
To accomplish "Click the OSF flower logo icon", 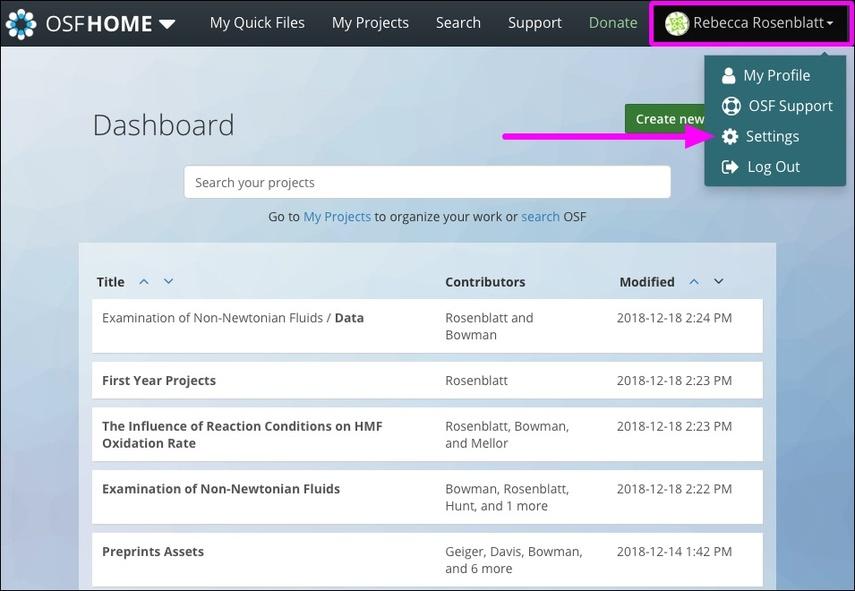I will pos(21,23).
